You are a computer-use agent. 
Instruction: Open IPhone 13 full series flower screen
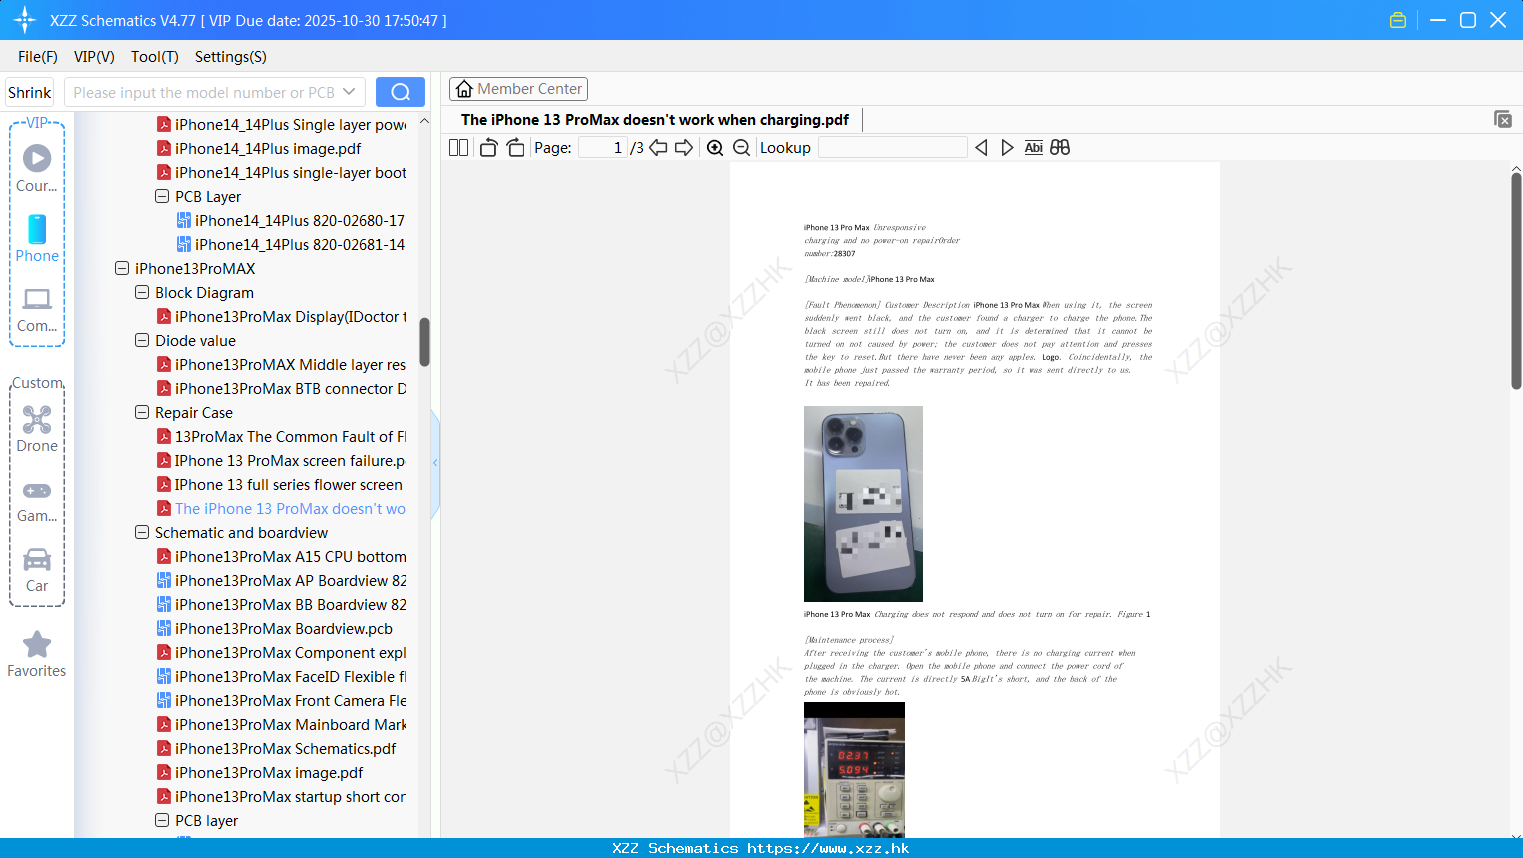coord(282,484)
